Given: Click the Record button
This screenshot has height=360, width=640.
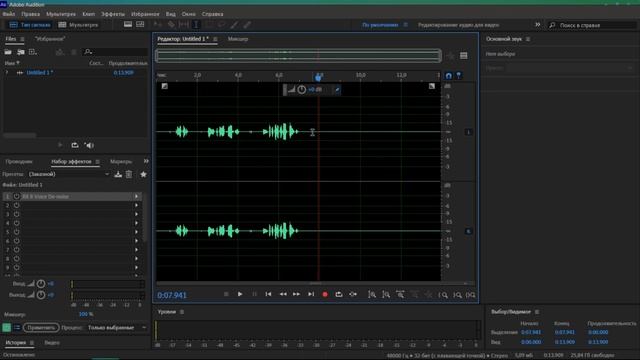Looking at the screenshot, I should tap(325, 294).
